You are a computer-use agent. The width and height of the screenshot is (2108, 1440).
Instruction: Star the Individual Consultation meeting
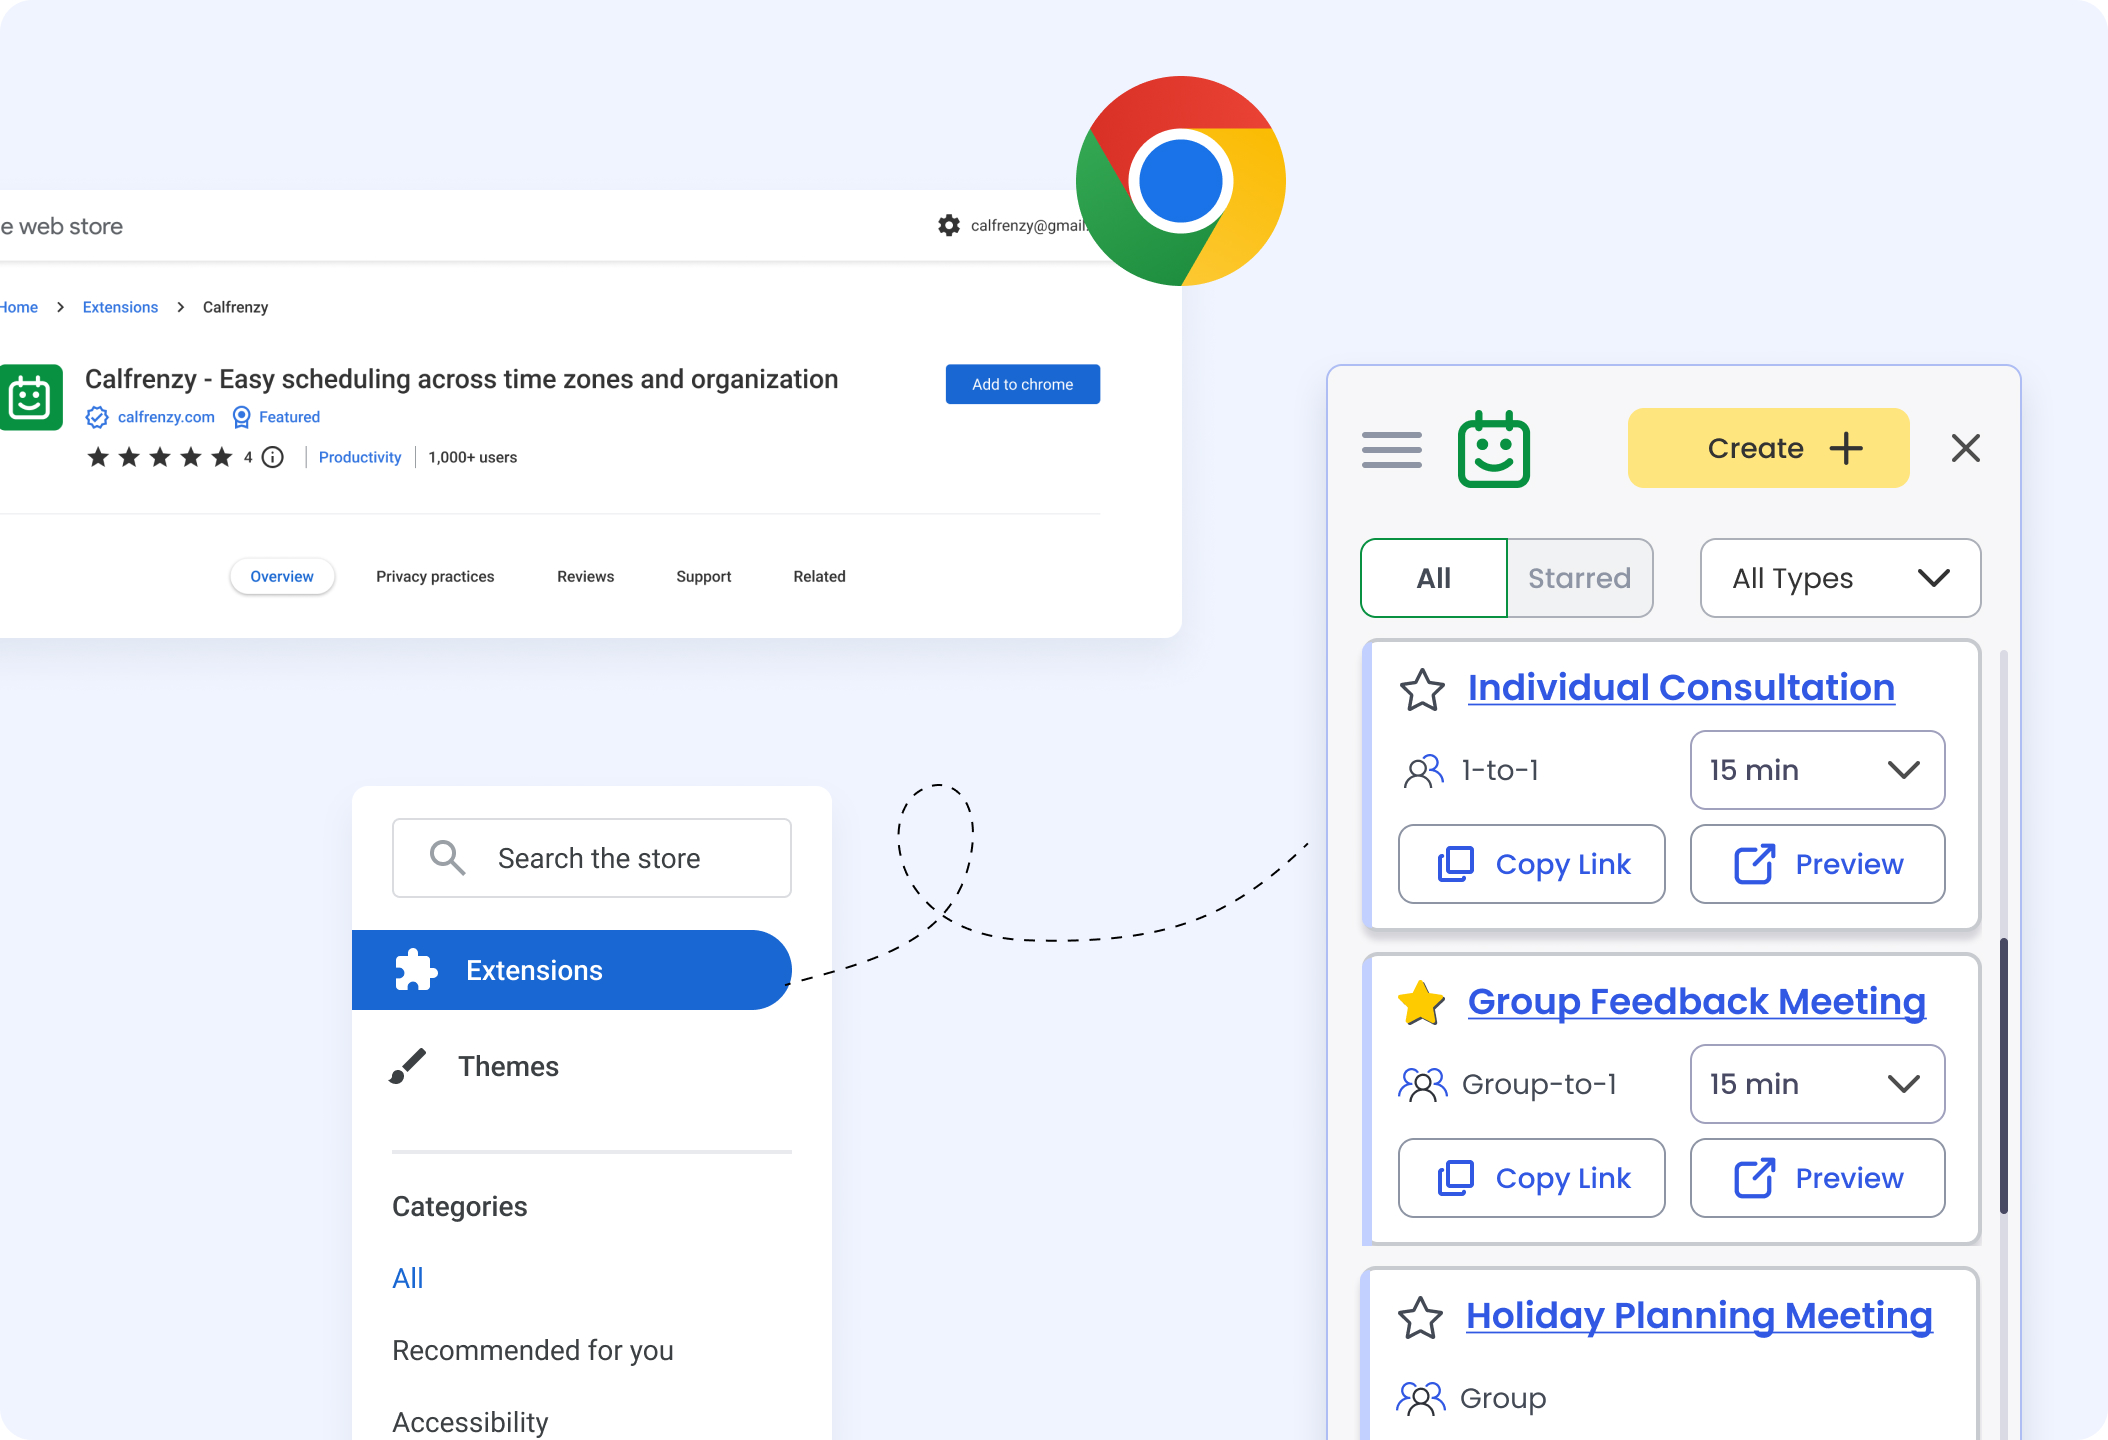[1421, 689]
